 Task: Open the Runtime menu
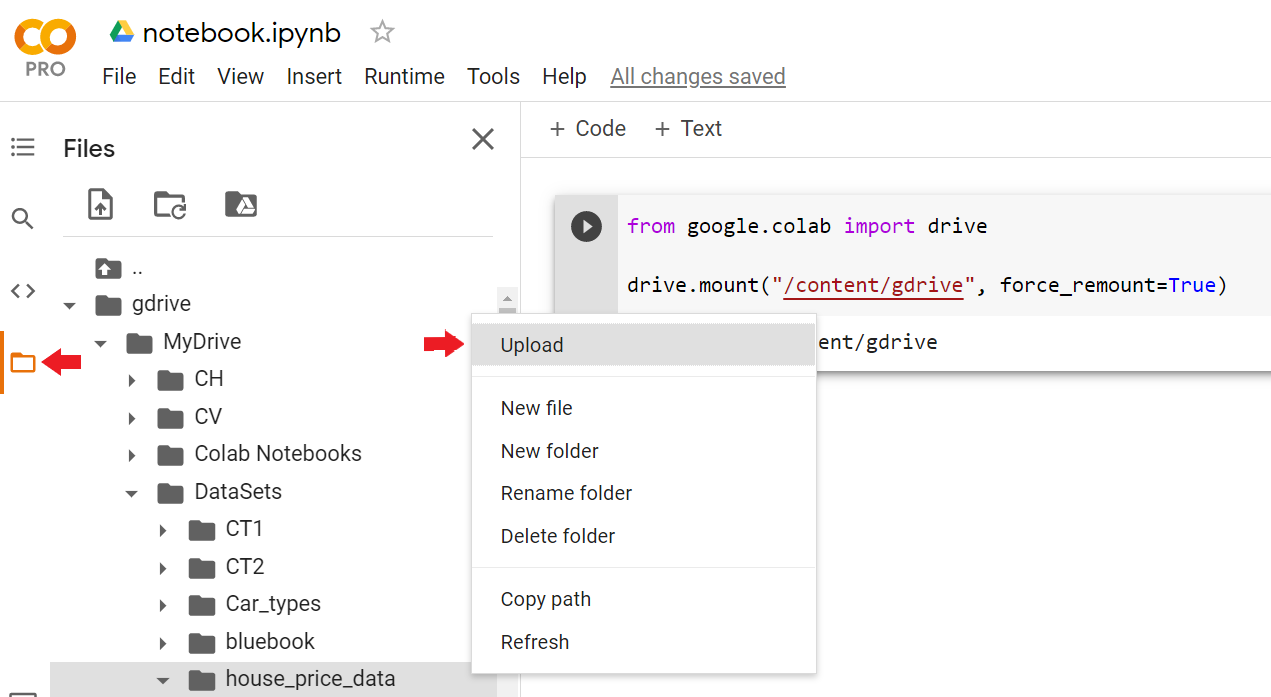(x=403, y=76)
